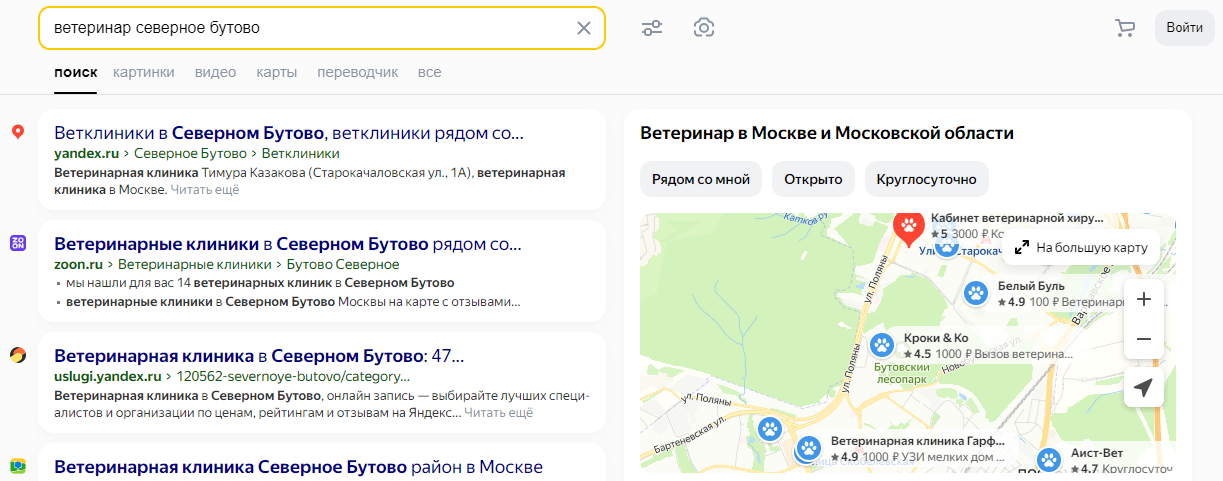Switch to the видео tab
This screenshot has height=481, width=1223.
(215, 72)
